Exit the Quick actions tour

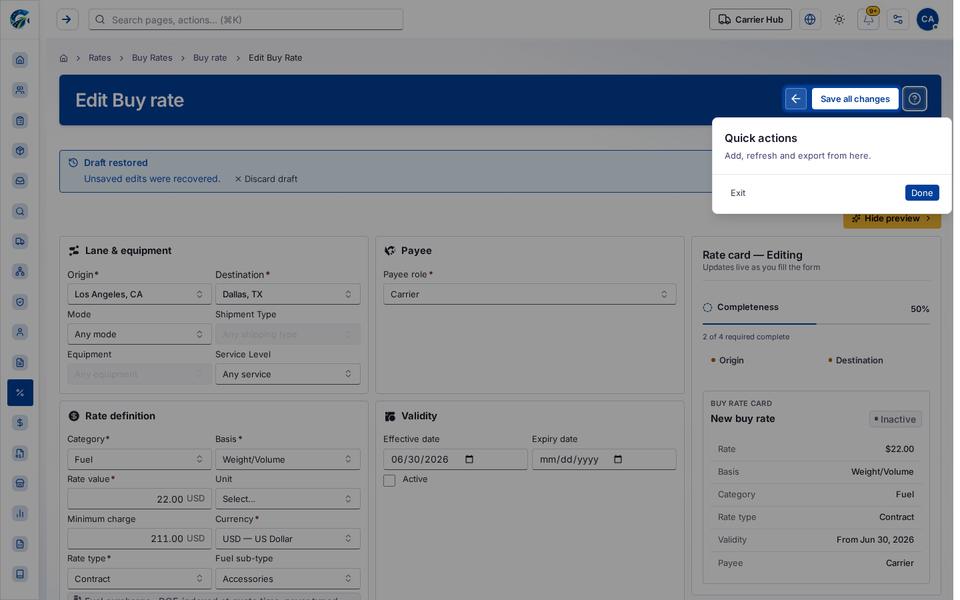pos(738,193)
